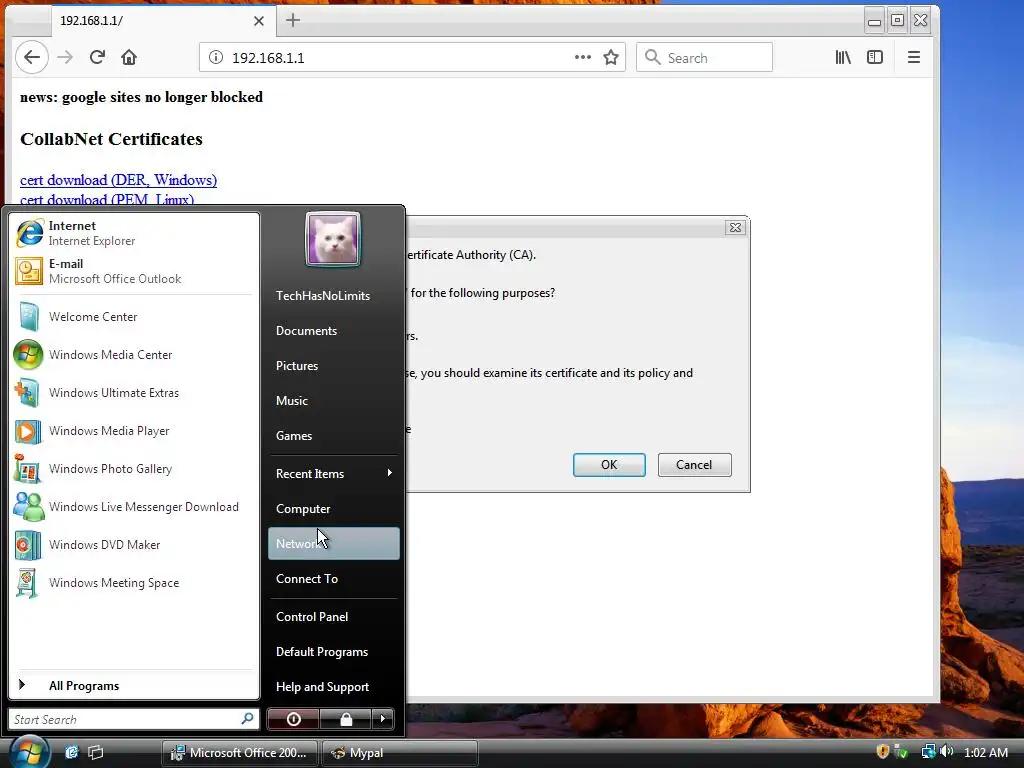
Task: Open a new tab with plus button
Action: (293, 20)
